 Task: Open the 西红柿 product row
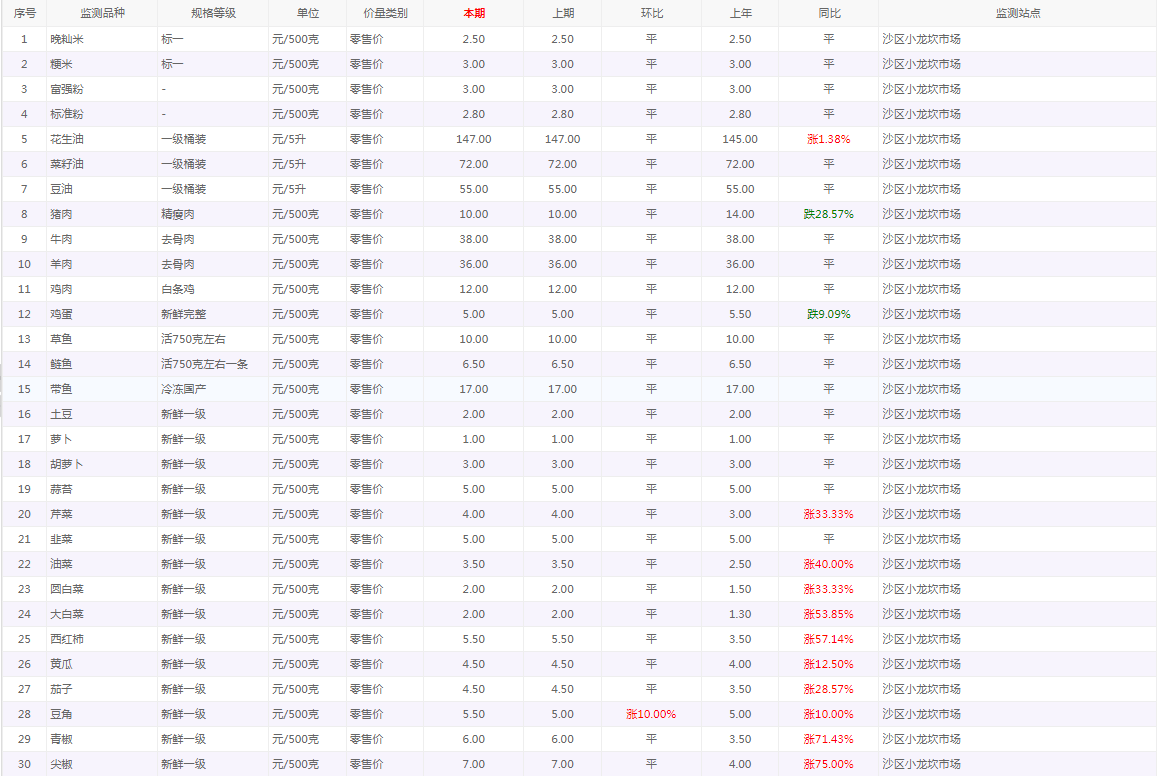pyautogui.click(x=68, y=639)
